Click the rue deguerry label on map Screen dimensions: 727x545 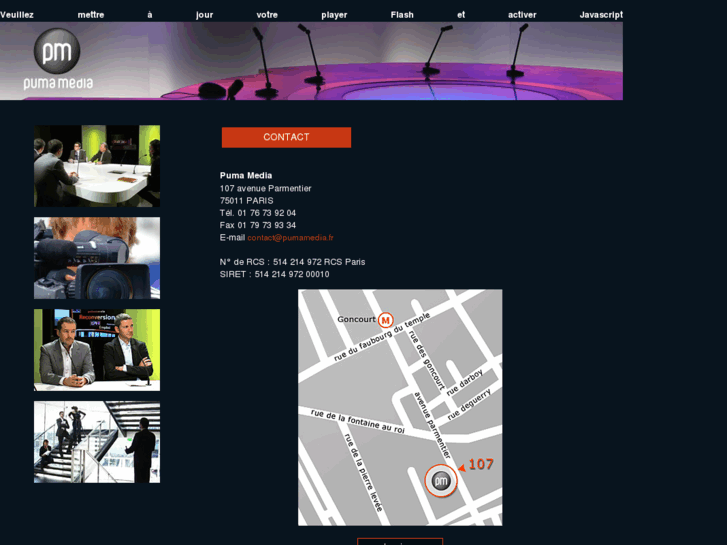coord(469,404)
